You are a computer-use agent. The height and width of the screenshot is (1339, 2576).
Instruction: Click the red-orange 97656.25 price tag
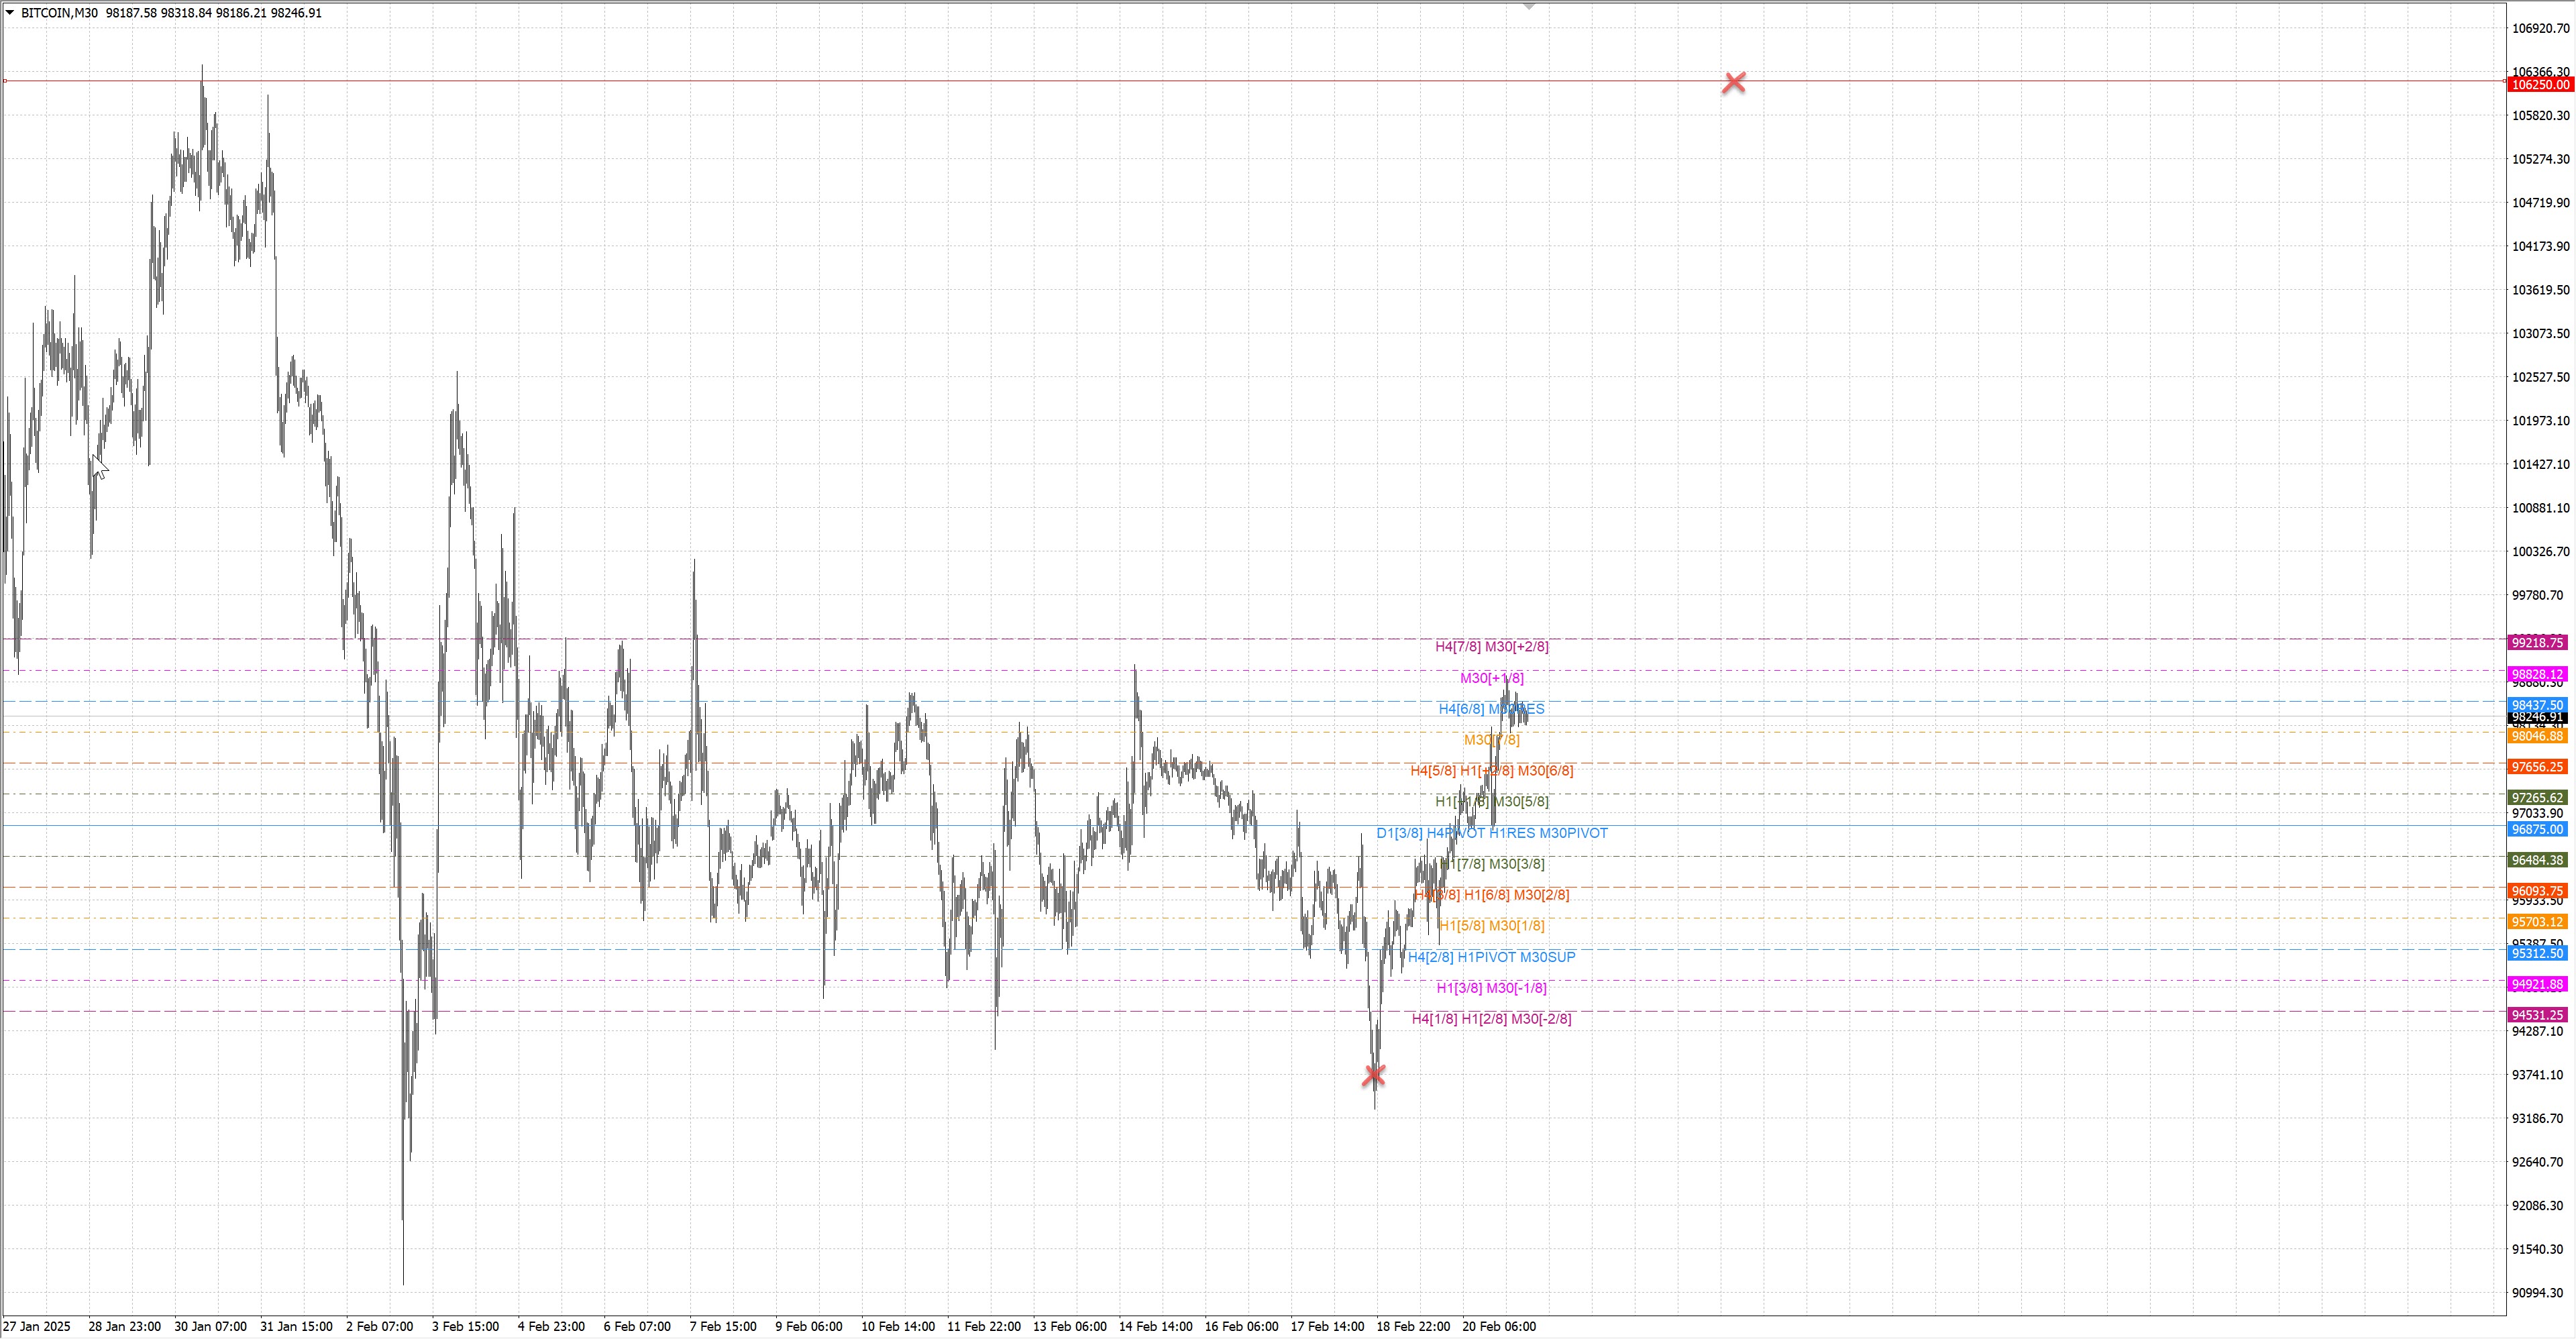pyautogui.click(x=2539, y=767)
